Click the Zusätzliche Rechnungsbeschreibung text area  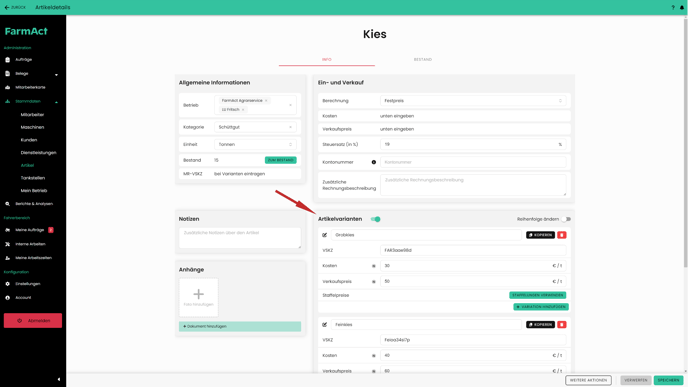coord(473,185)
